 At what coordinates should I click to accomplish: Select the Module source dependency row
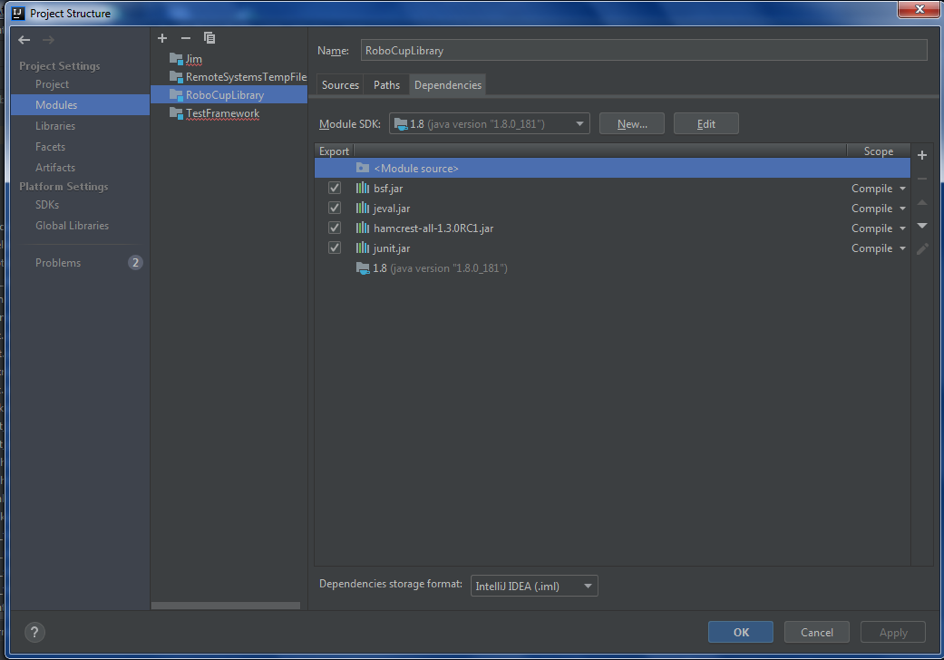point(612,168)
